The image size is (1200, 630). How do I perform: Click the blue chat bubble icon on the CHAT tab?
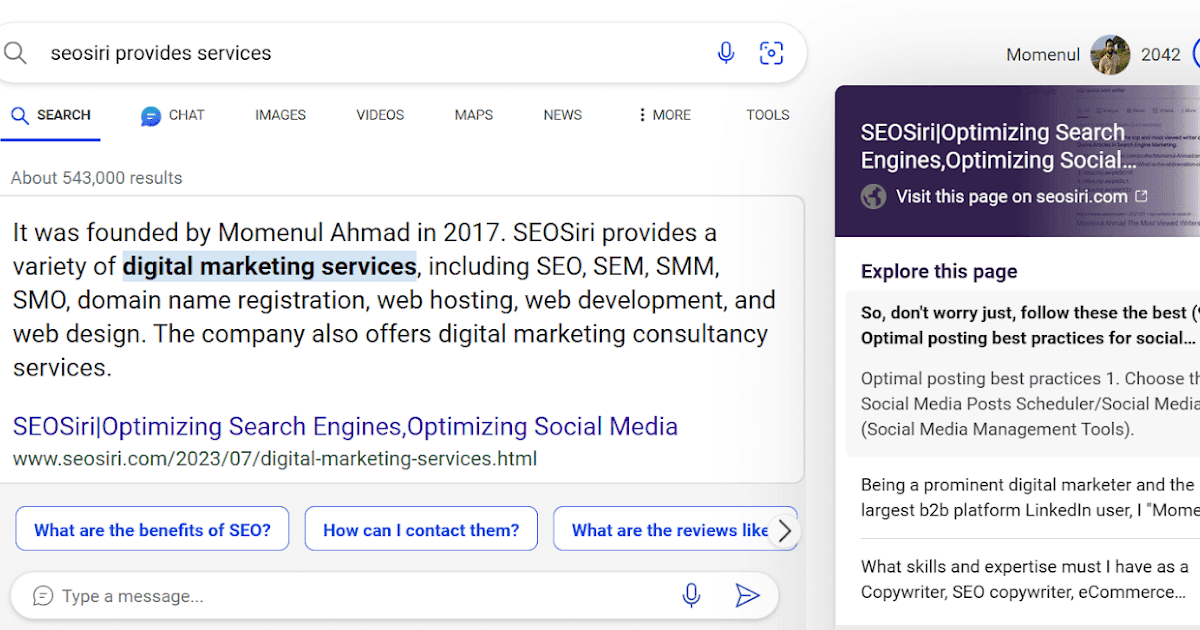(151, 115)
